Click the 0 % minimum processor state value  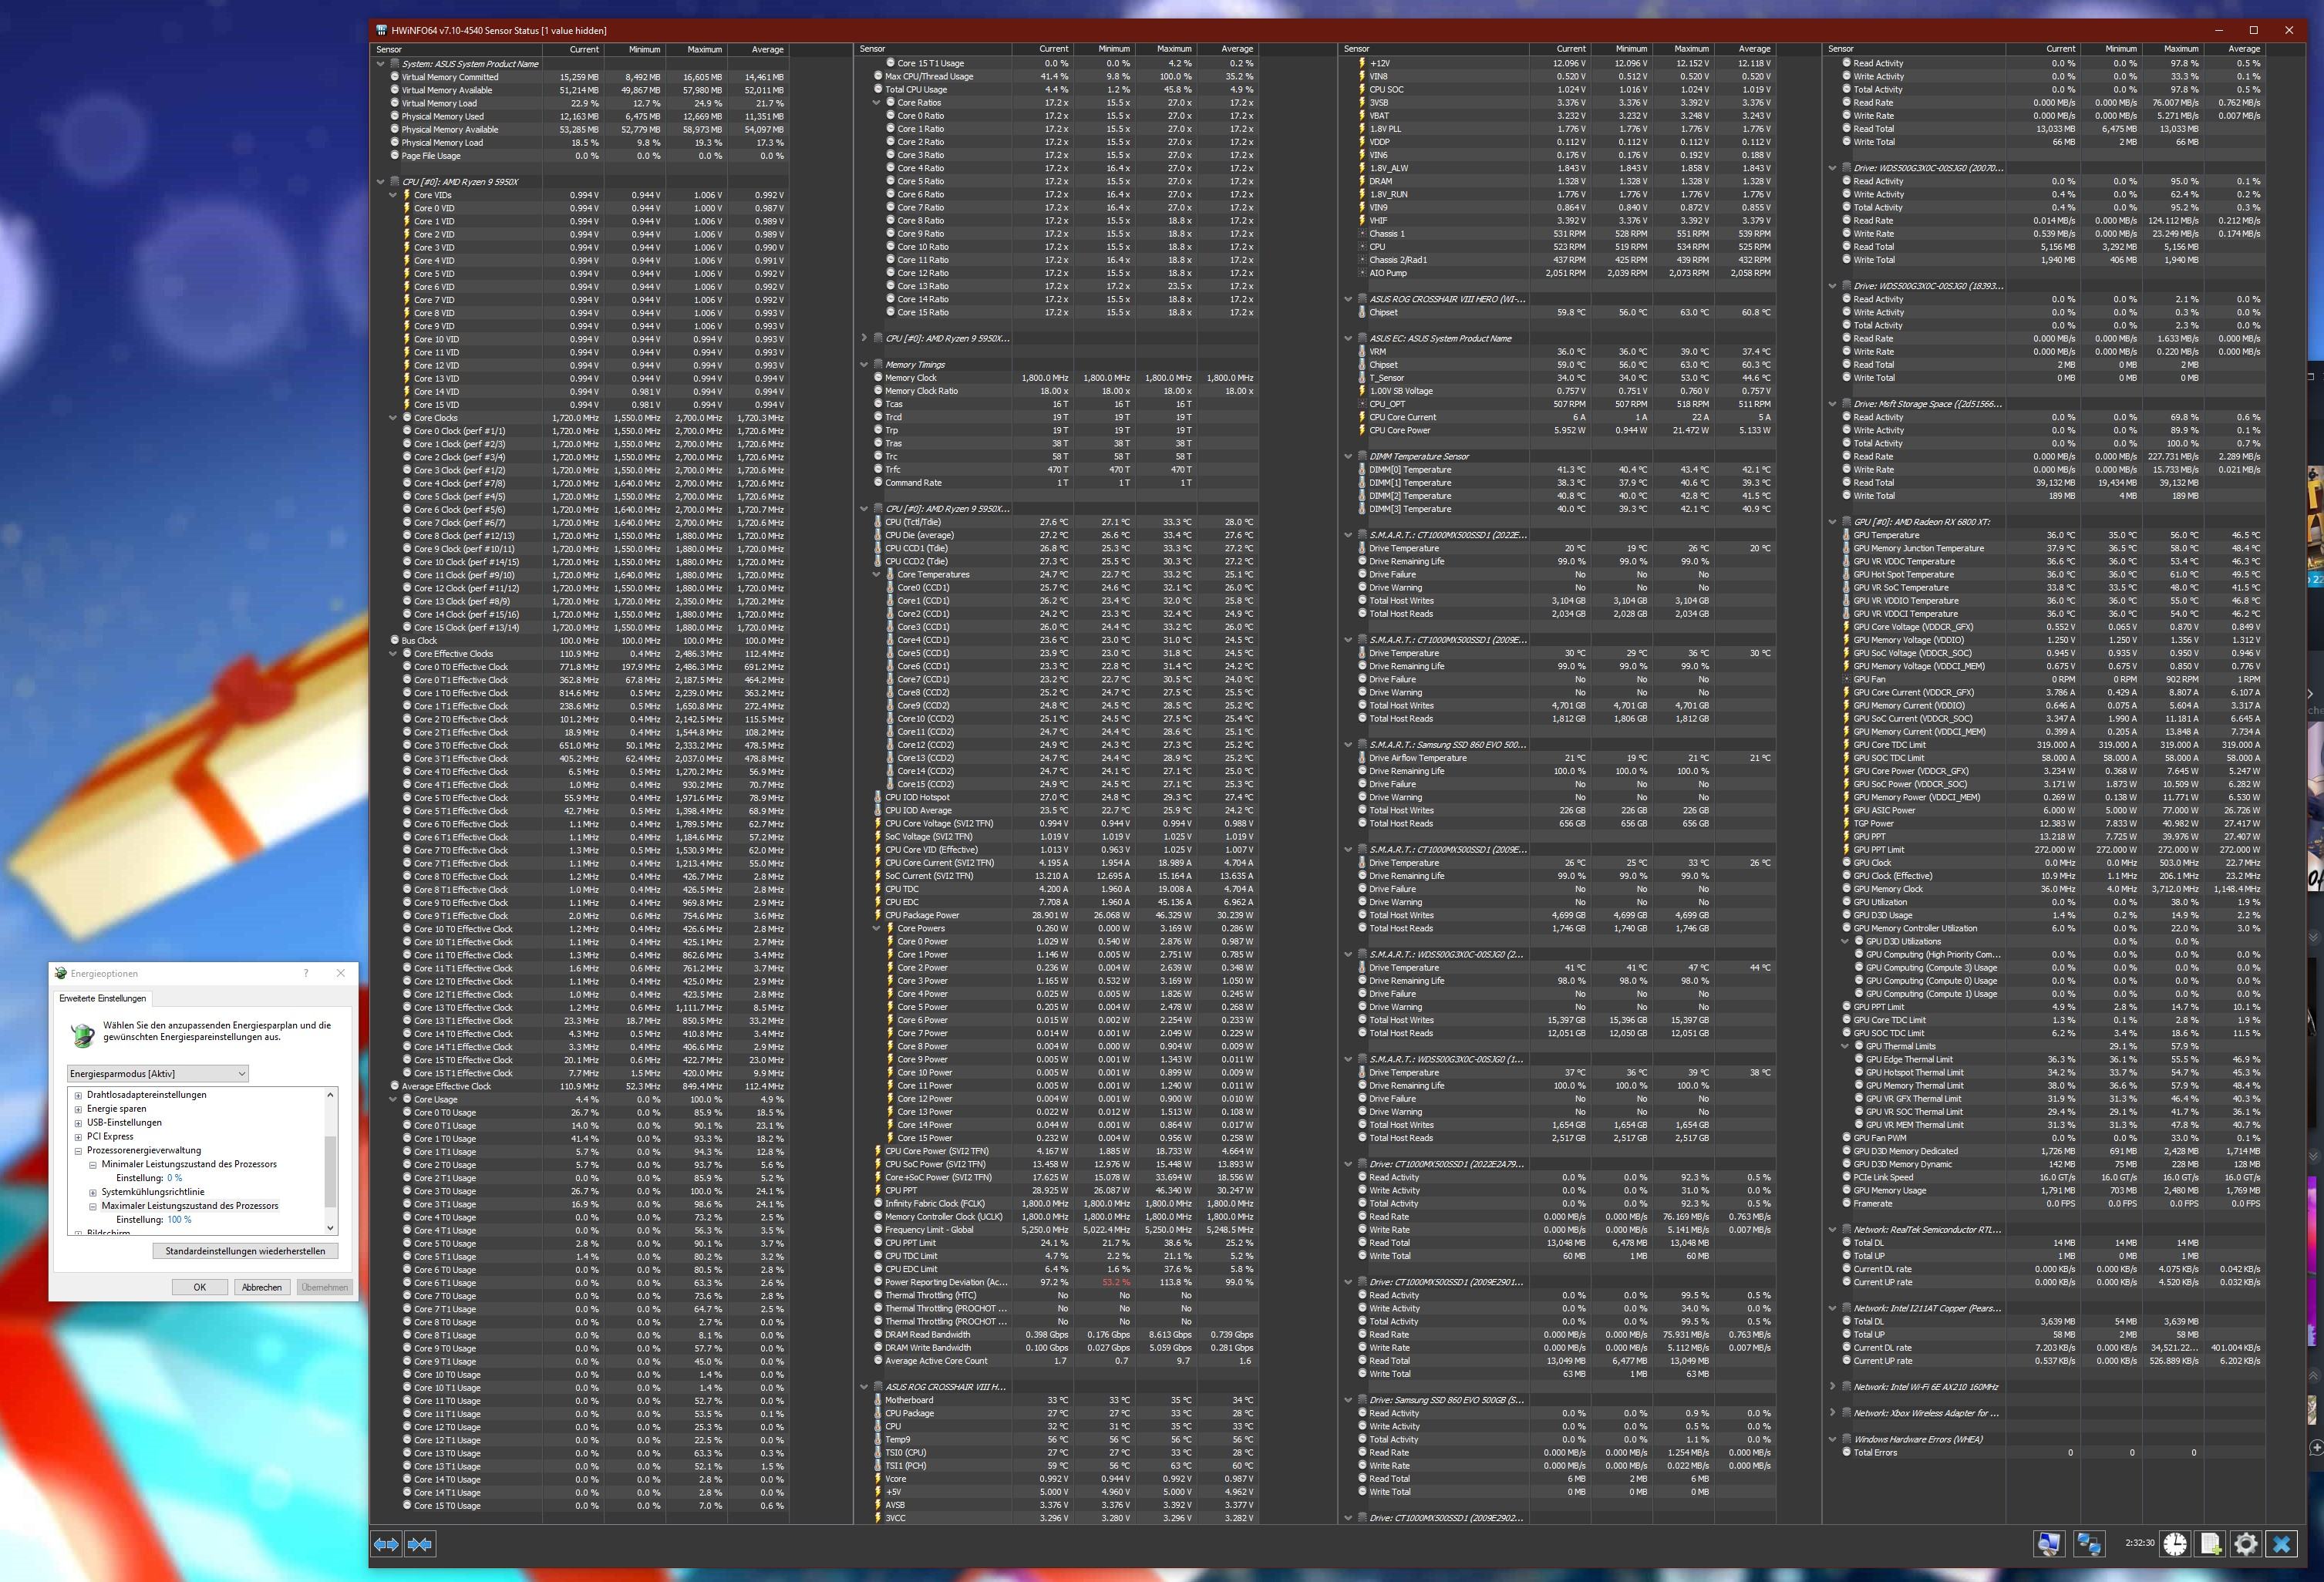pyautogui.click(x=175, y=1178)
